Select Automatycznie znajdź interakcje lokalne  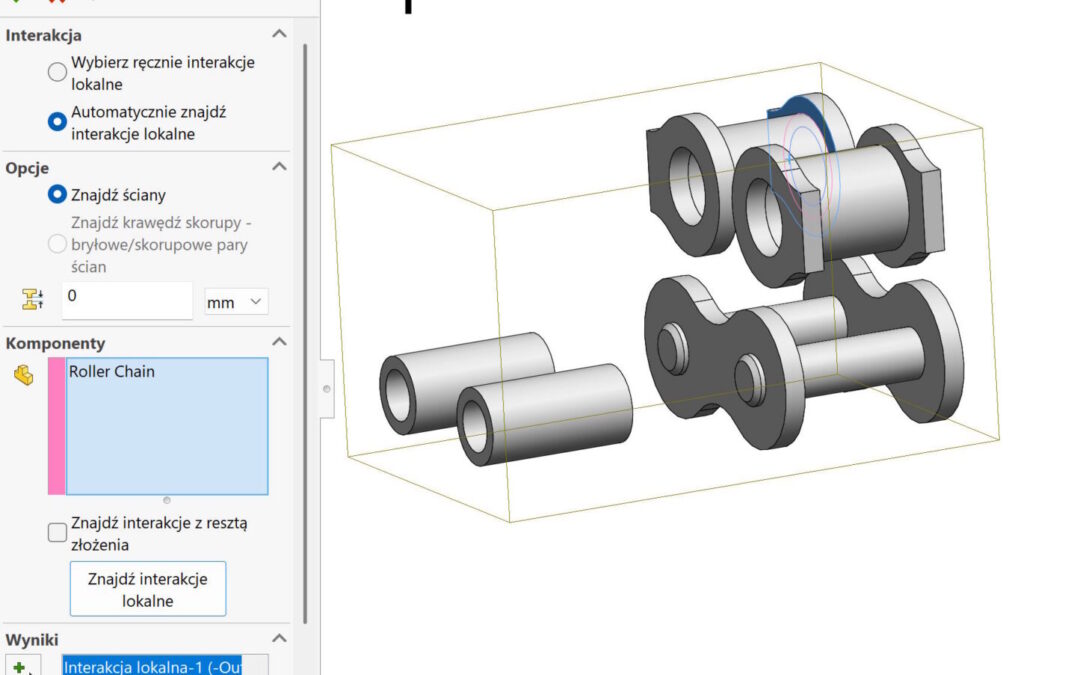click(58, 122)
